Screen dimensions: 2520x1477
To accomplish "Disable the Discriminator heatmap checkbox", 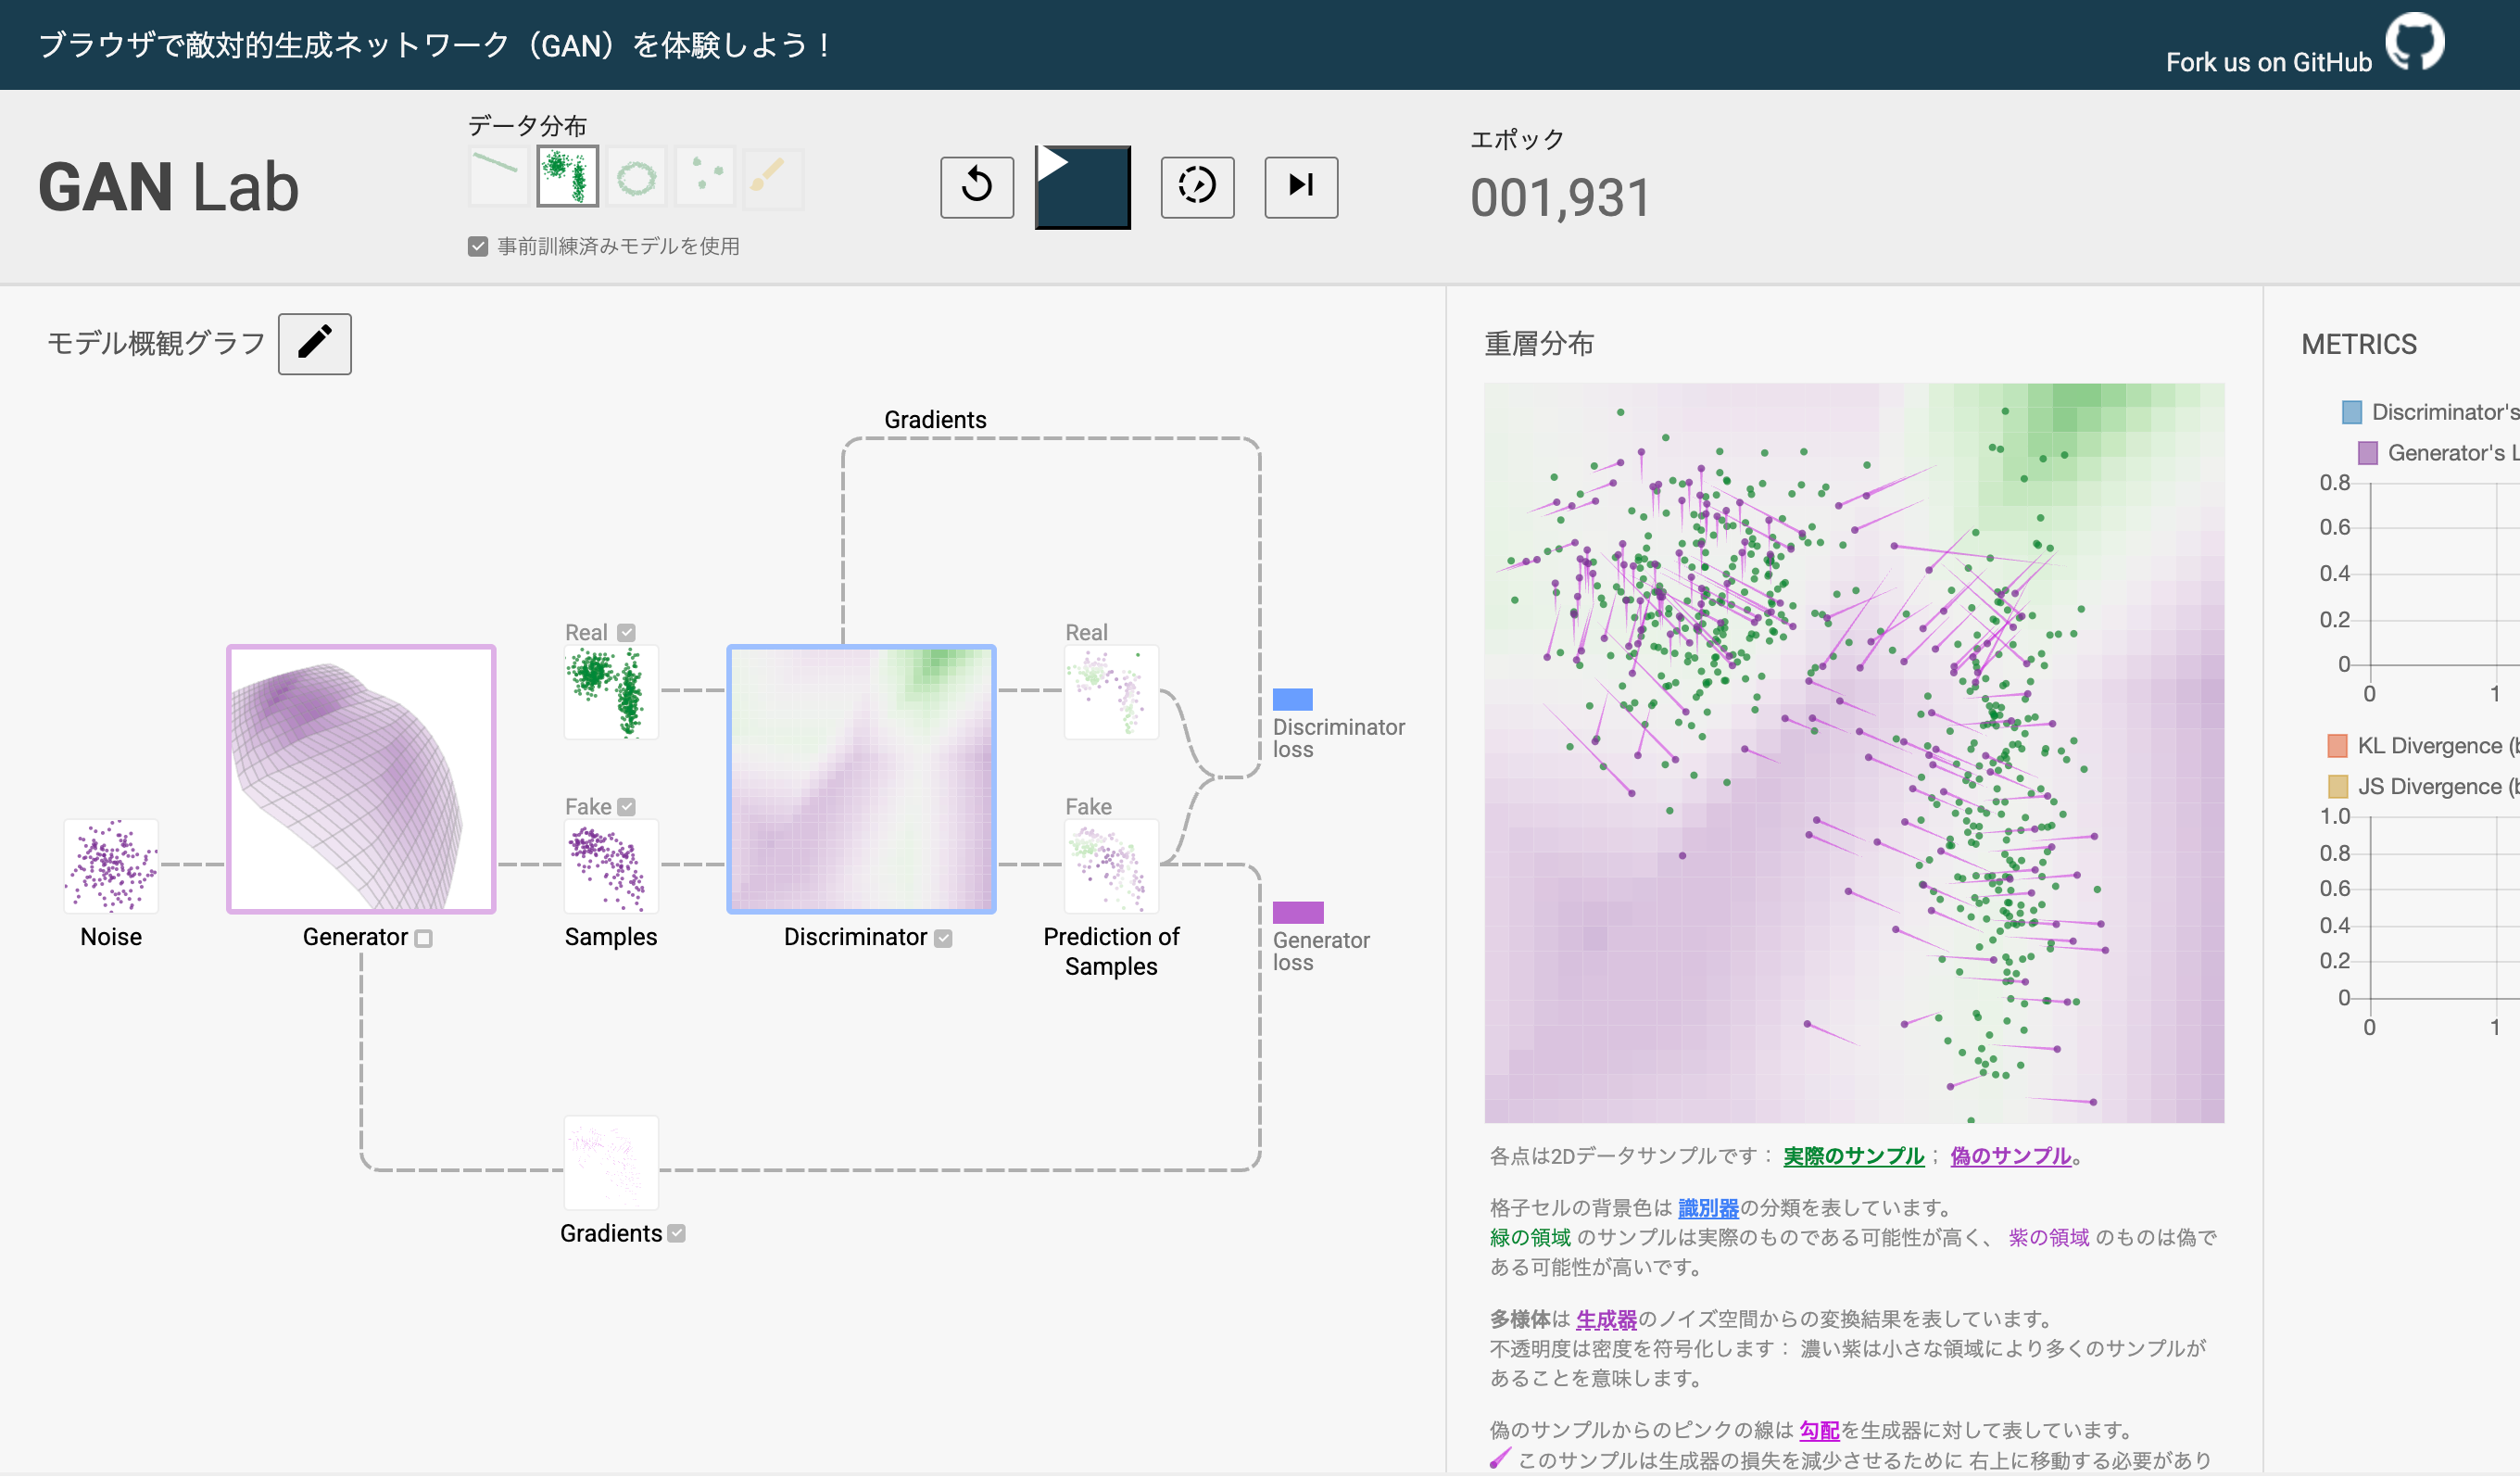I will coord(943,938).
